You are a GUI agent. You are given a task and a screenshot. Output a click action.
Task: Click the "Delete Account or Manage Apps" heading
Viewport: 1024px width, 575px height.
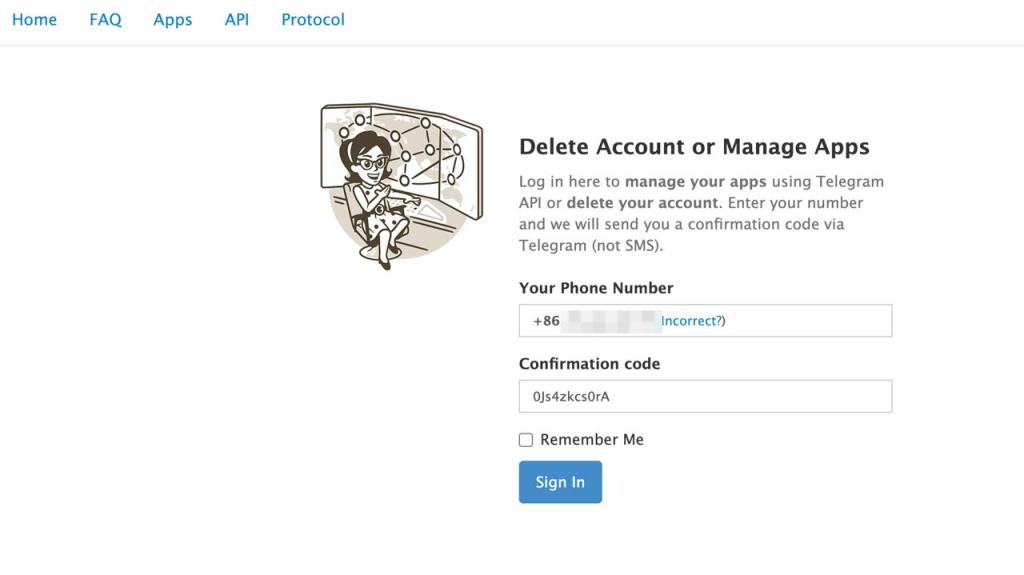point(694,147)
